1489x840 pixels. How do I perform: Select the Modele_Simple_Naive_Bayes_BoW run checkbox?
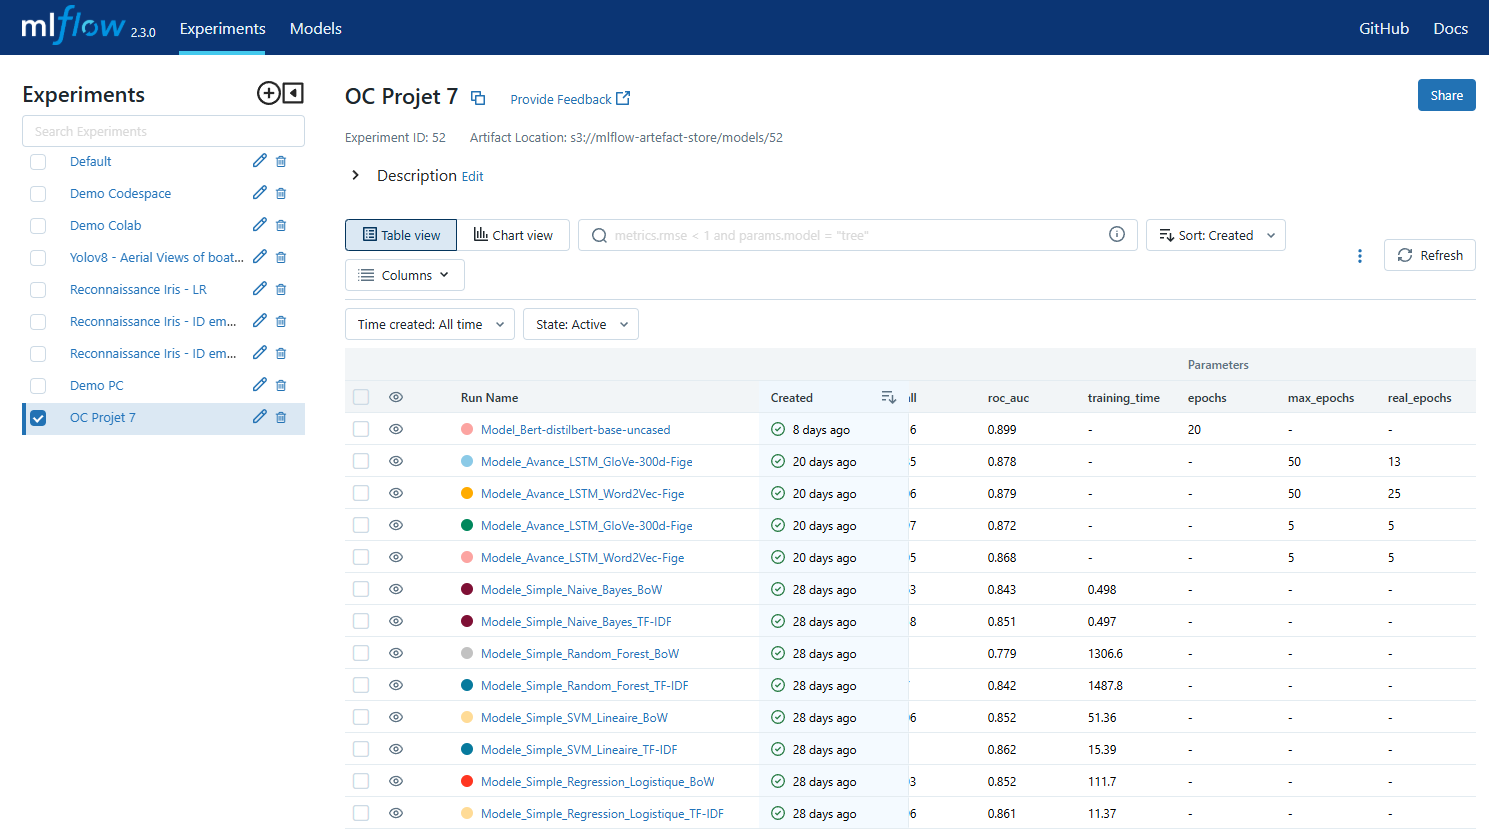pos(361,589)
